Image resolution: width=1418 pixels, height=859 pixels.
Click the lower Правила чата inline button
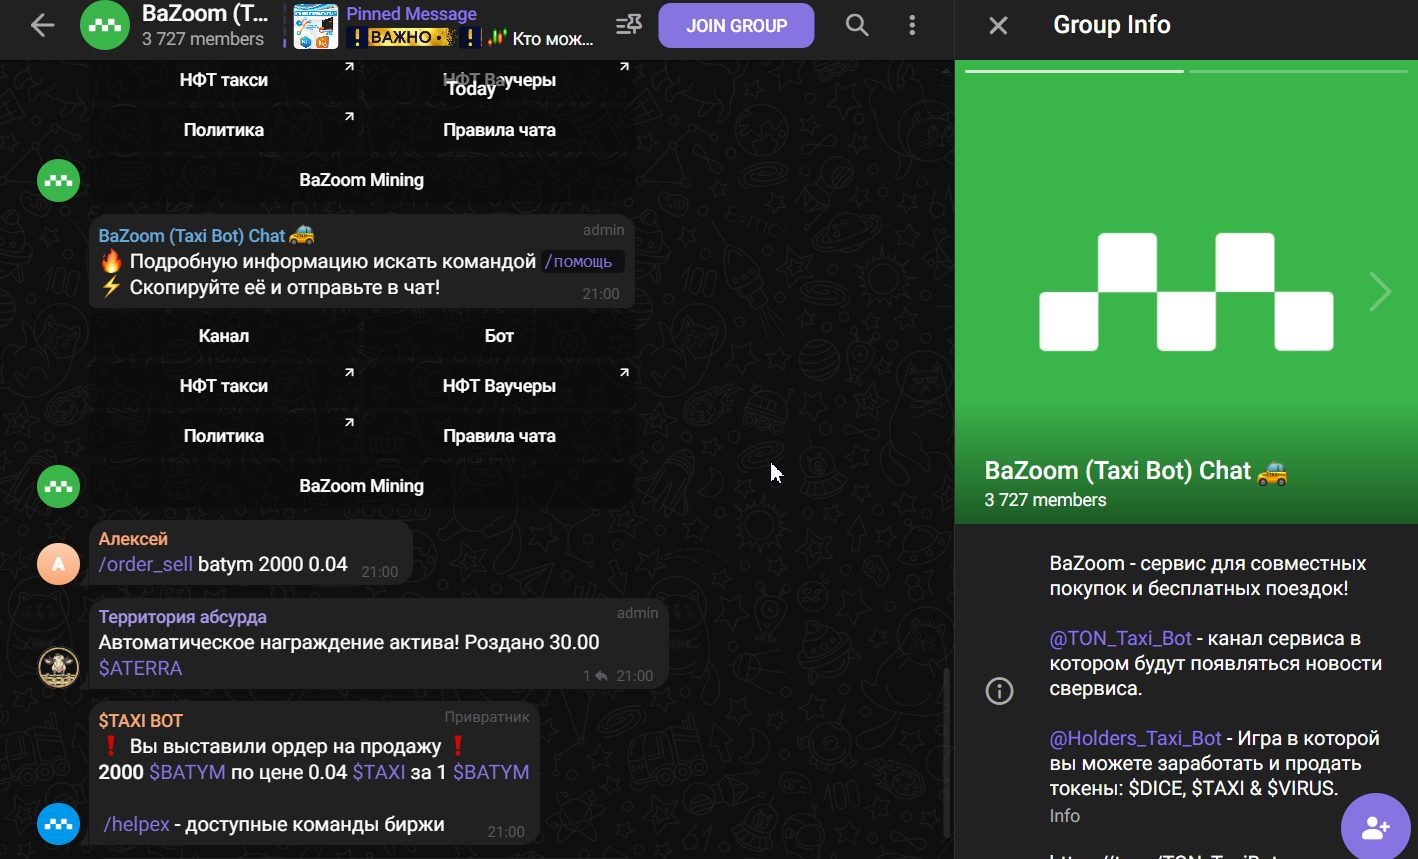coord(499,436)
